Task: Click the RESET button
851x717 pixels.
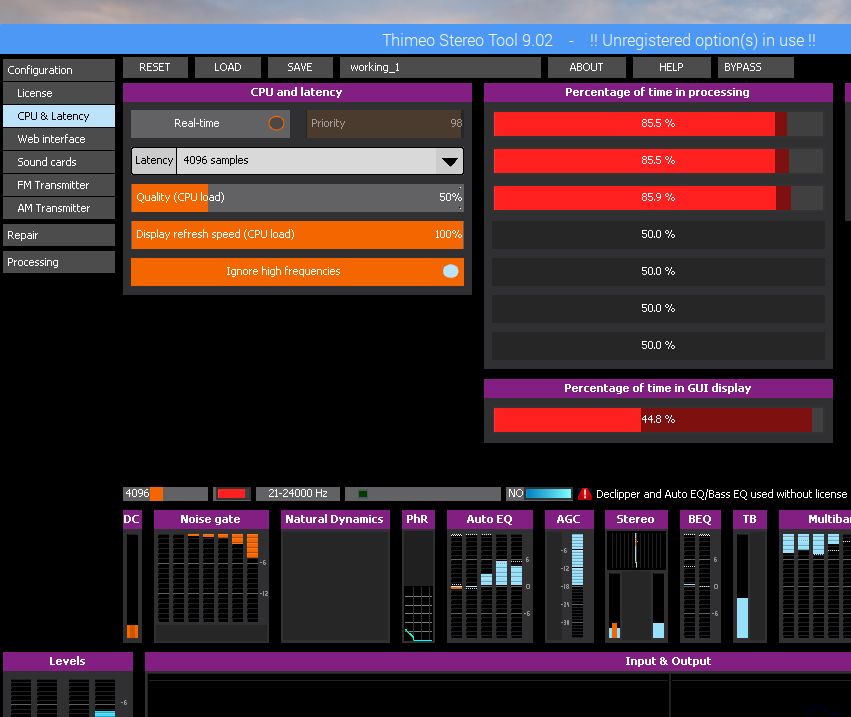Action: tap(155, 67)
